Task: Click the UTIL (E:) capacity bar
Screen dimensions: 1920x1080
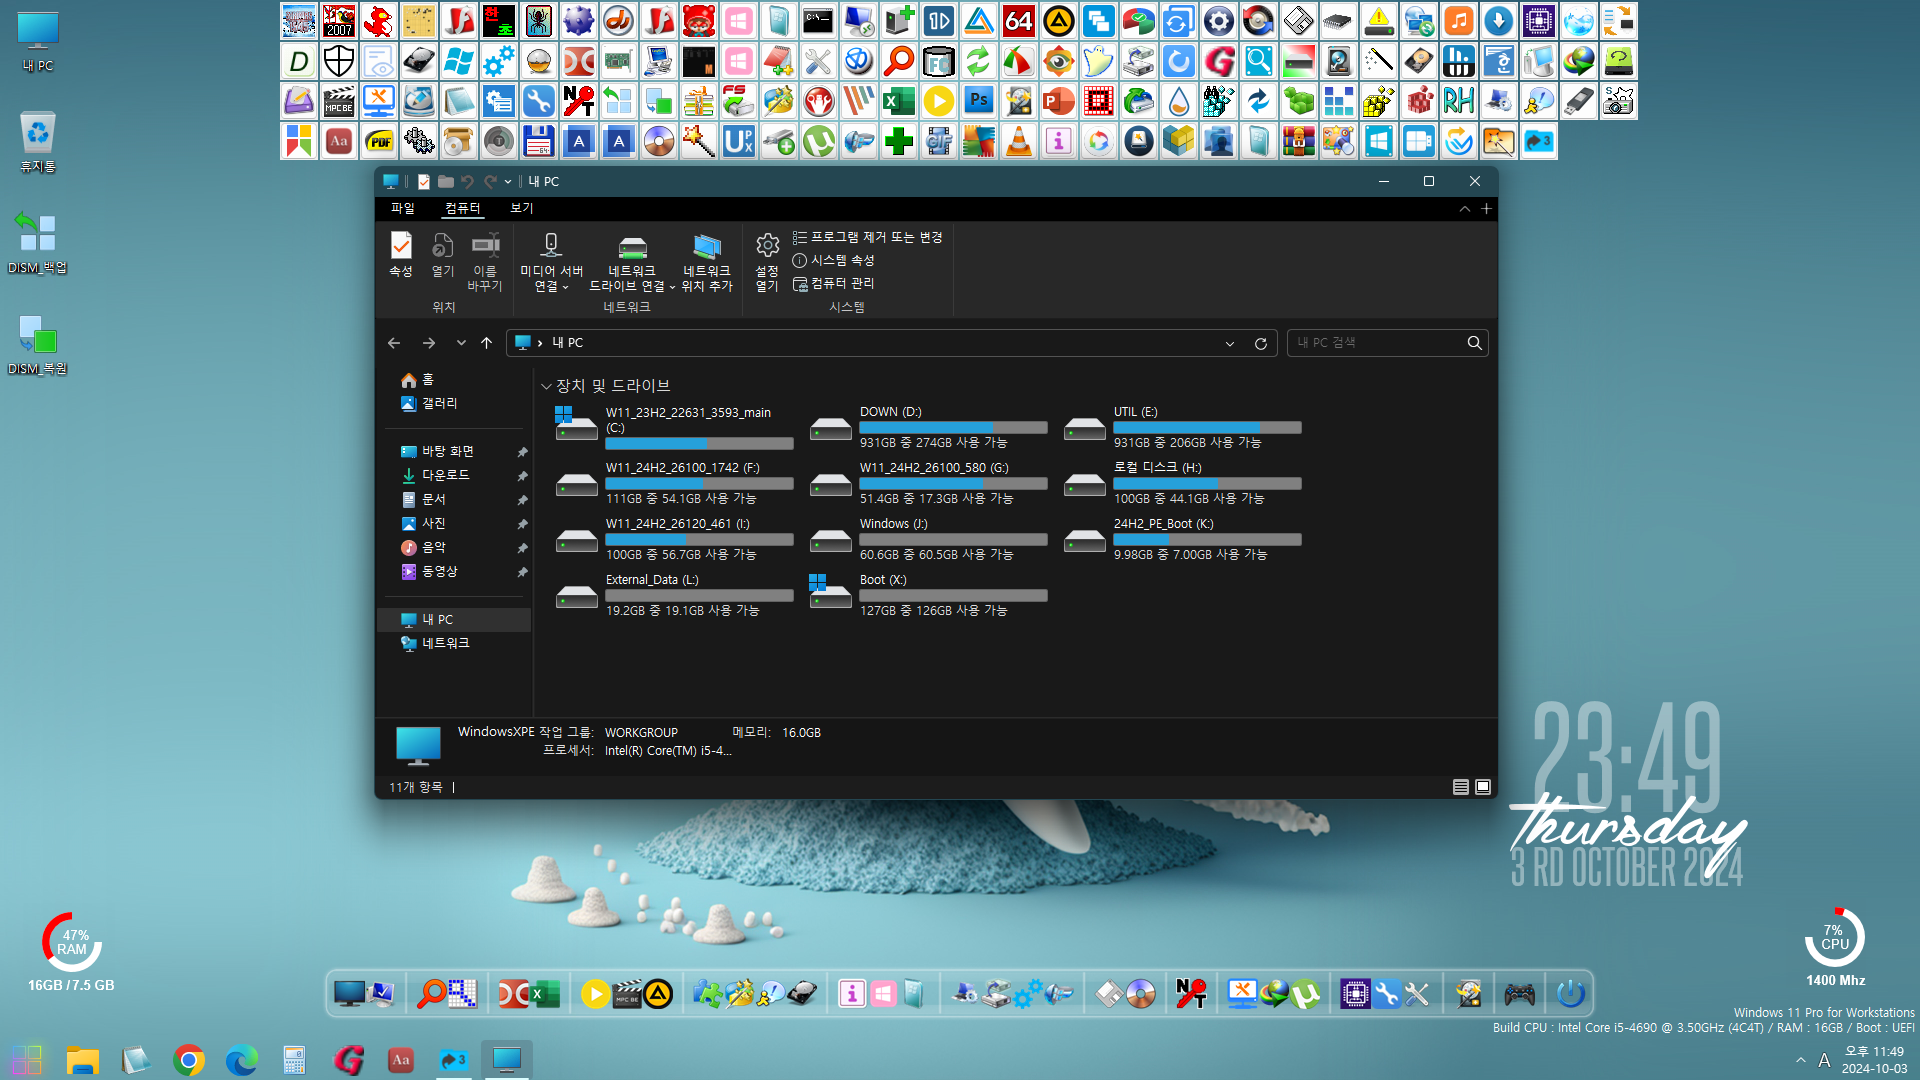Action: click(1207, 428)
